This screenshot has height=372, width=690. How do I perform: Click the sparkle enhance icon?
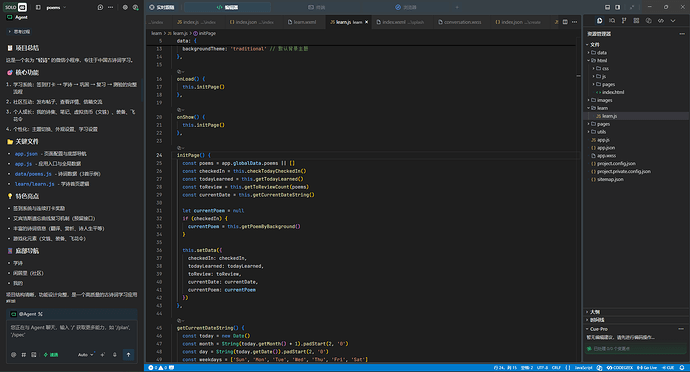pos(103,355)
